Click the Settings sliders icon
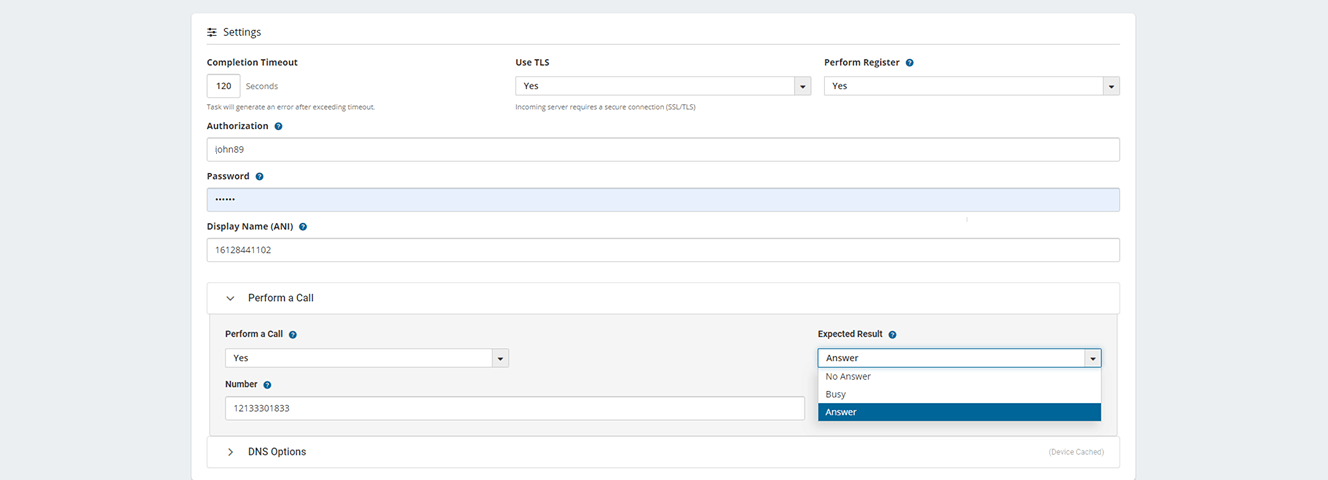Viewport: 1328px width, 480px height. [x=212, y=32]
